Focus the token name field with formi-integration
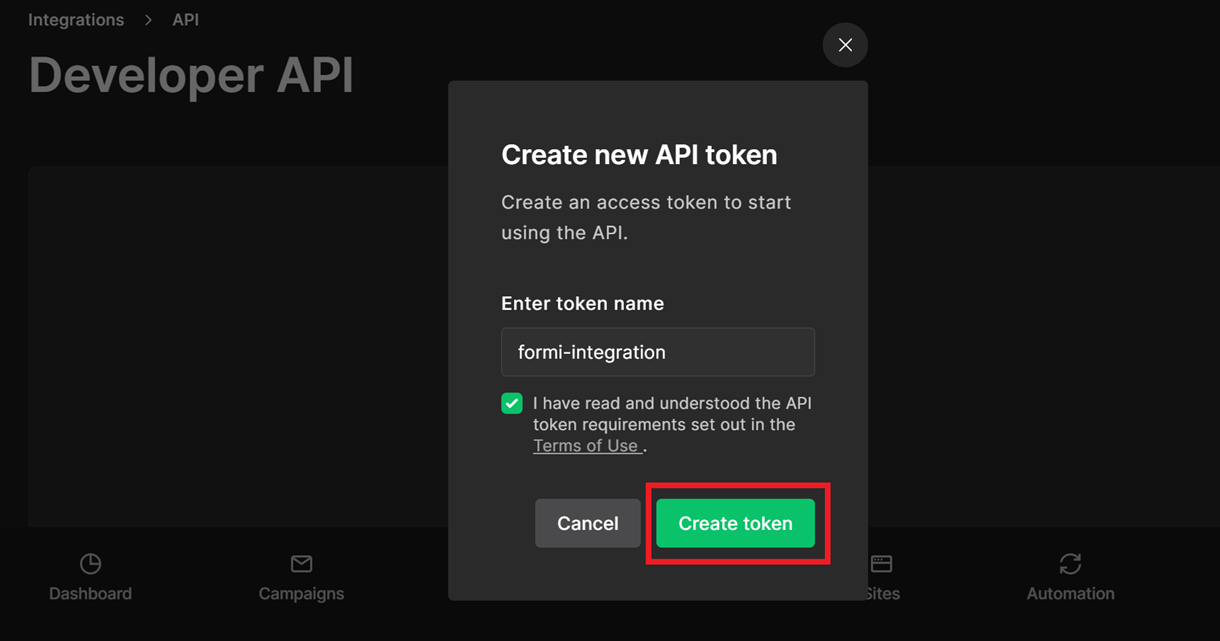 click(658, 352)
